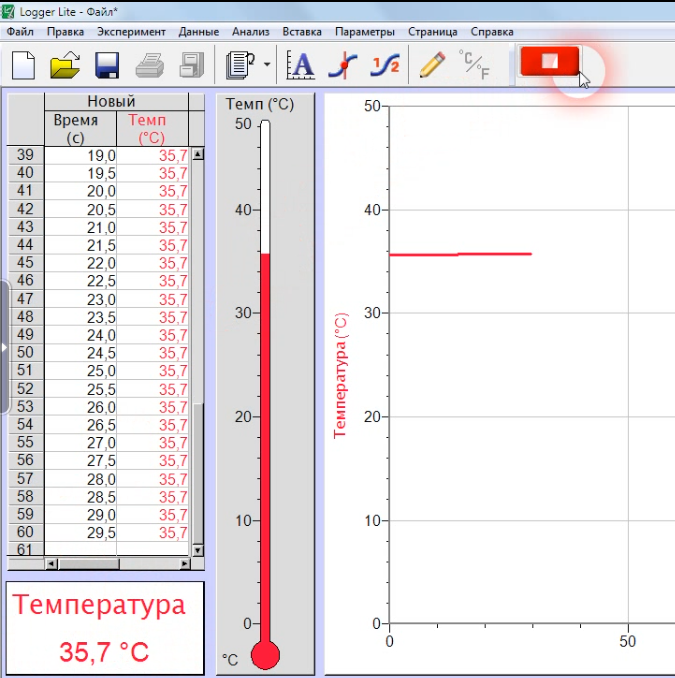
Task: Expand the collapsed side panel handle on left edge
Action: [x=4, y=347]
